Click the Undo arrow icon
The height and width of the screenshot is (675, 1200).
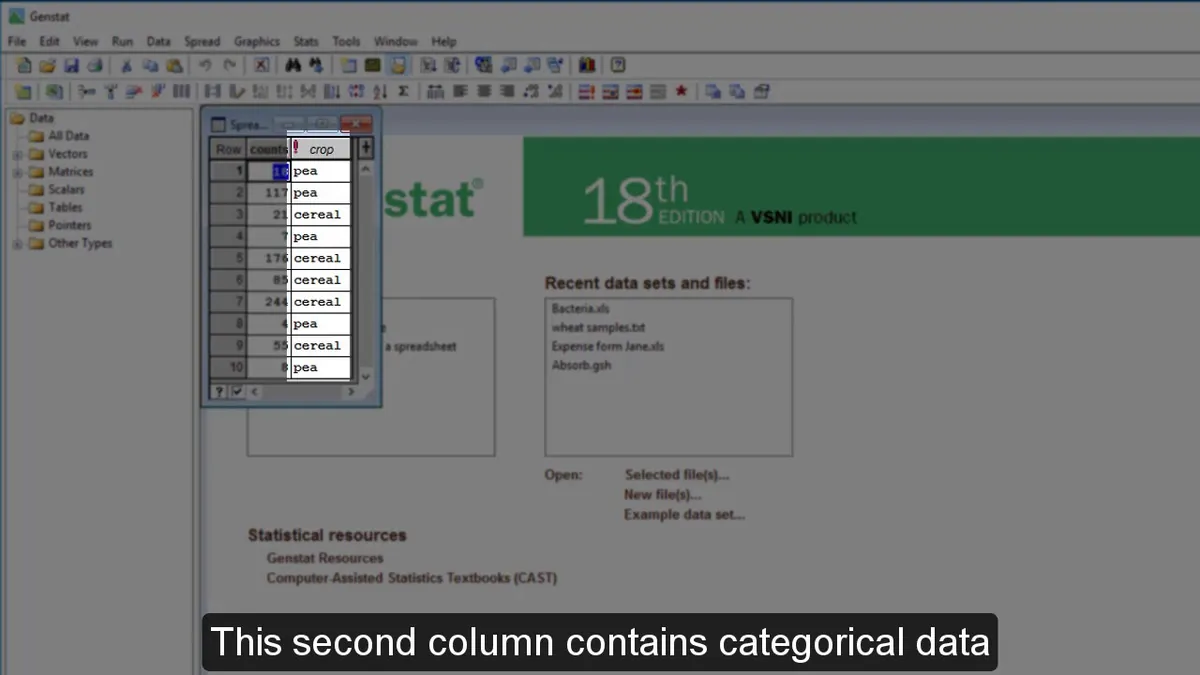[x=205, y=66]
